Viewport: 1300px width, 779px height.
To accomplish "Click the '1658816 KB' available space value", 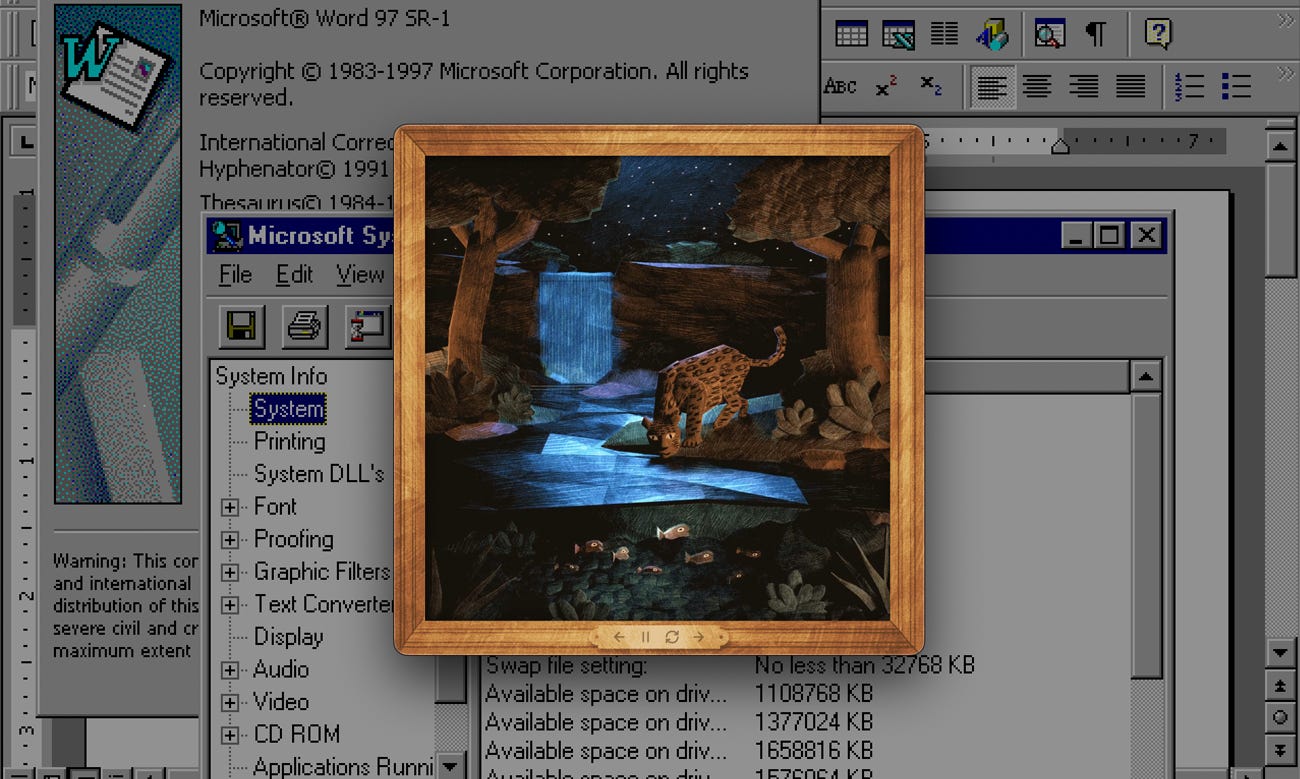I will click(x=814, y=749).
